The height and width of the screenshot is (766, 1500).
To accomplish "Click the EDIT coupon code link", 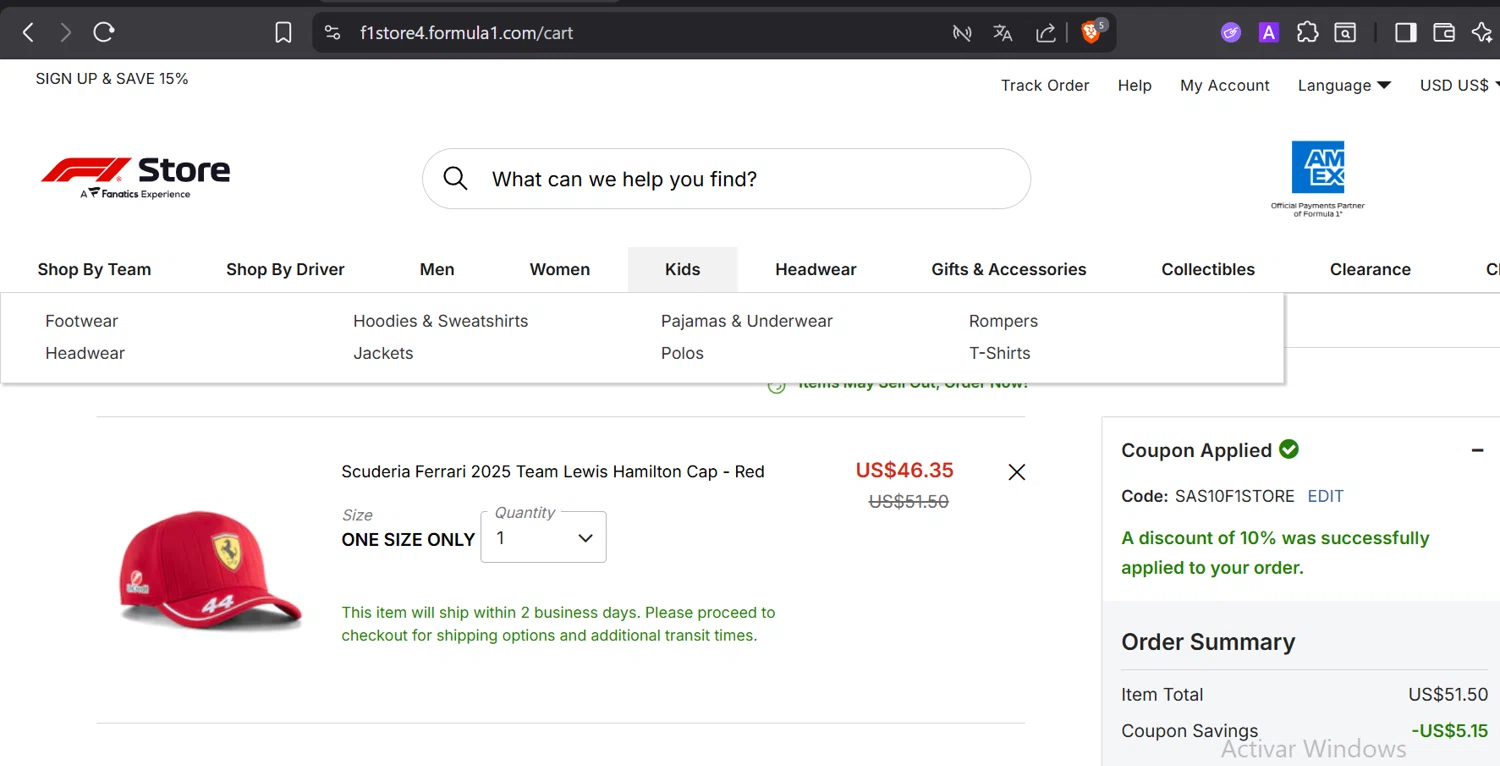I will 1325,497.
